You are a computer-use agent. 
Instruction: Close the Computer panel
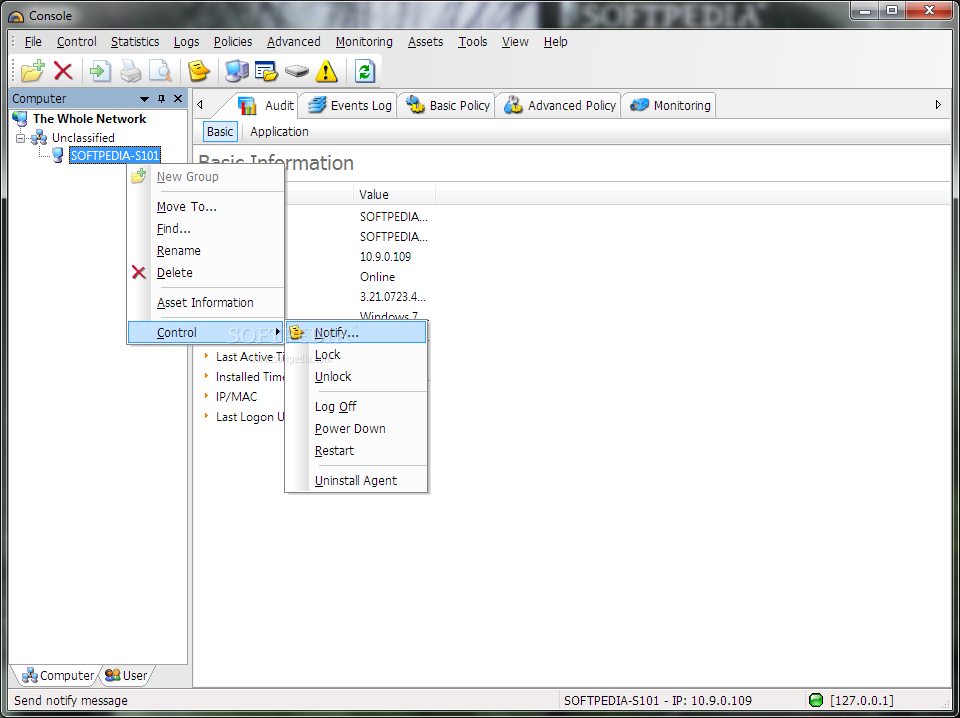click(x=178, y=99)
